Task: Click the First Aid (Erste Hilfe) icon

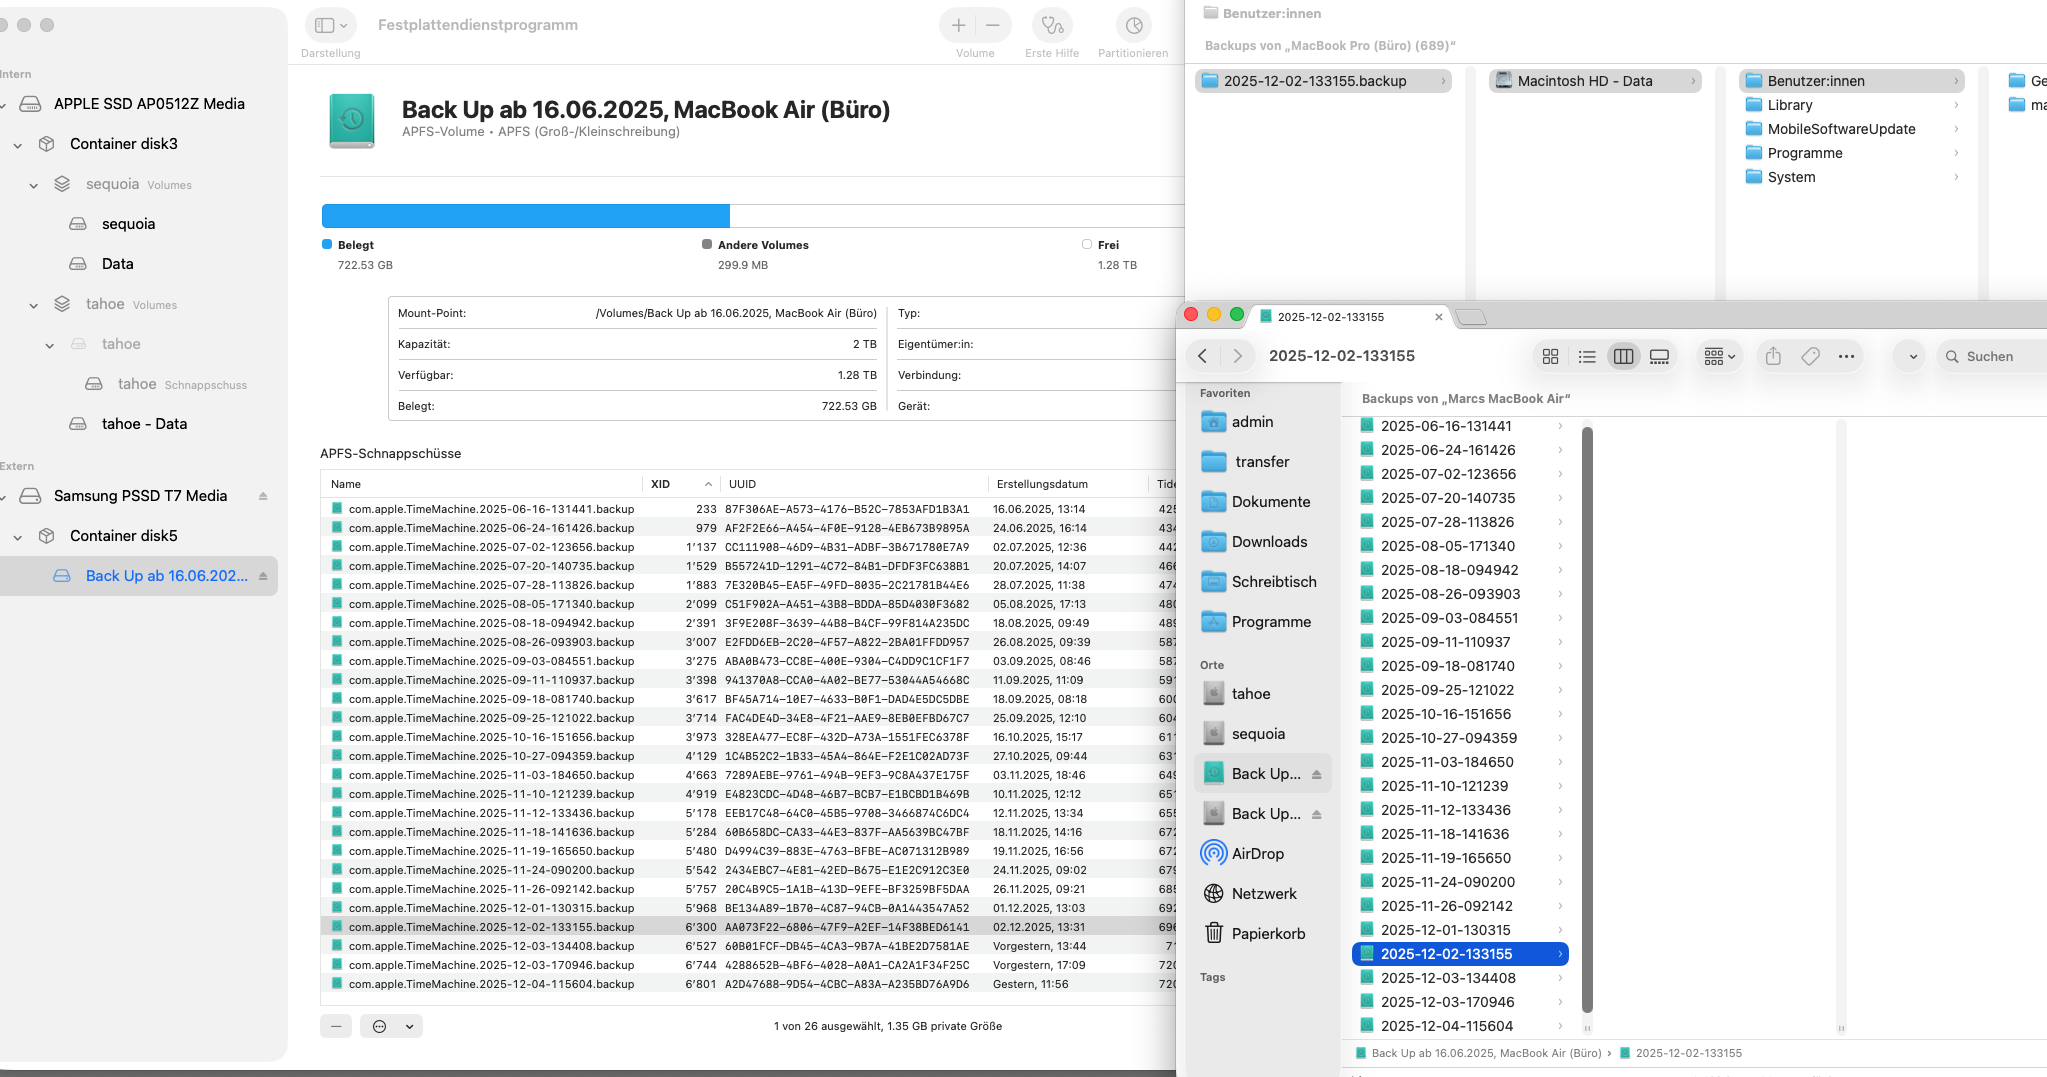Action: coord(1052,26)
